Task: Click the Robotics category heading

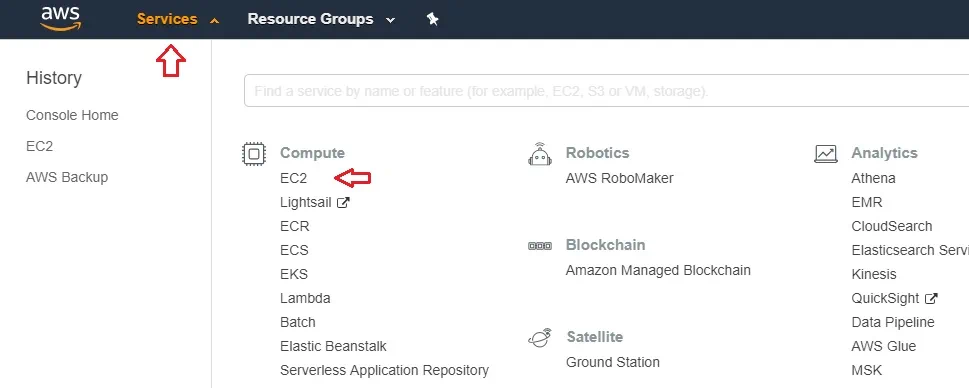Action: (598, 153)
